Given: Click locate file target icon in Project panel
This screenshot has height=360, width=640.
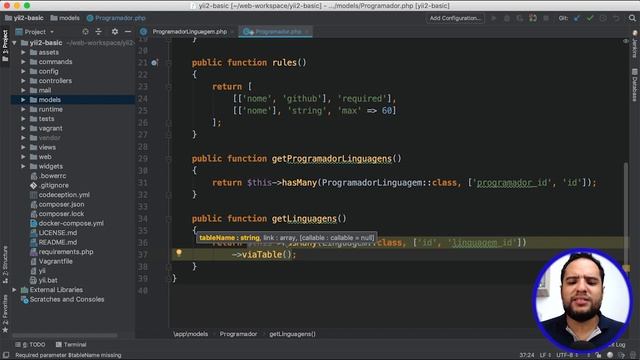Looking at the screenshot, I should pyautogui.click(x=85, y=31).
